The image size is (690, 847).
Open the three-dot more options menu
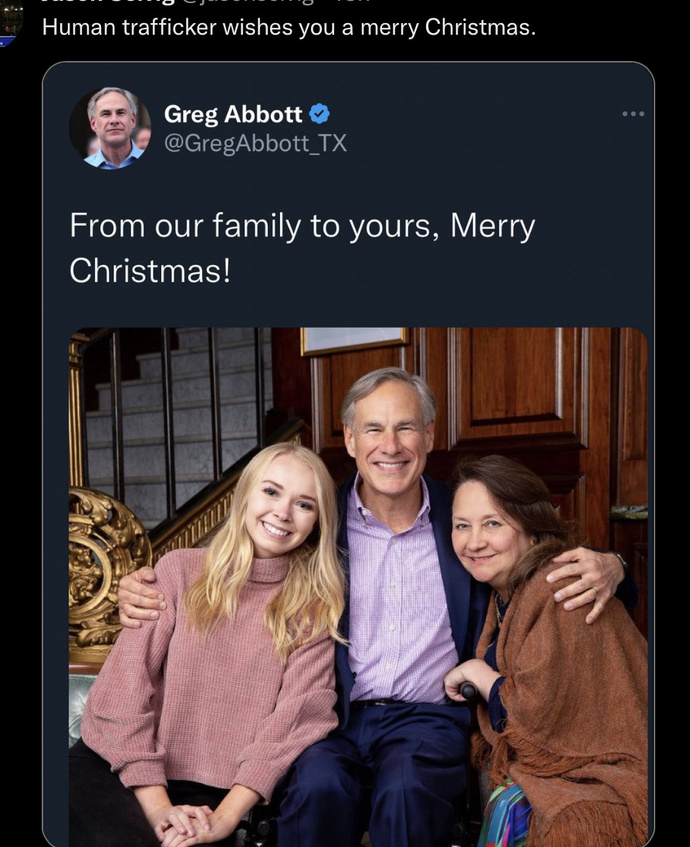point(633,113)
